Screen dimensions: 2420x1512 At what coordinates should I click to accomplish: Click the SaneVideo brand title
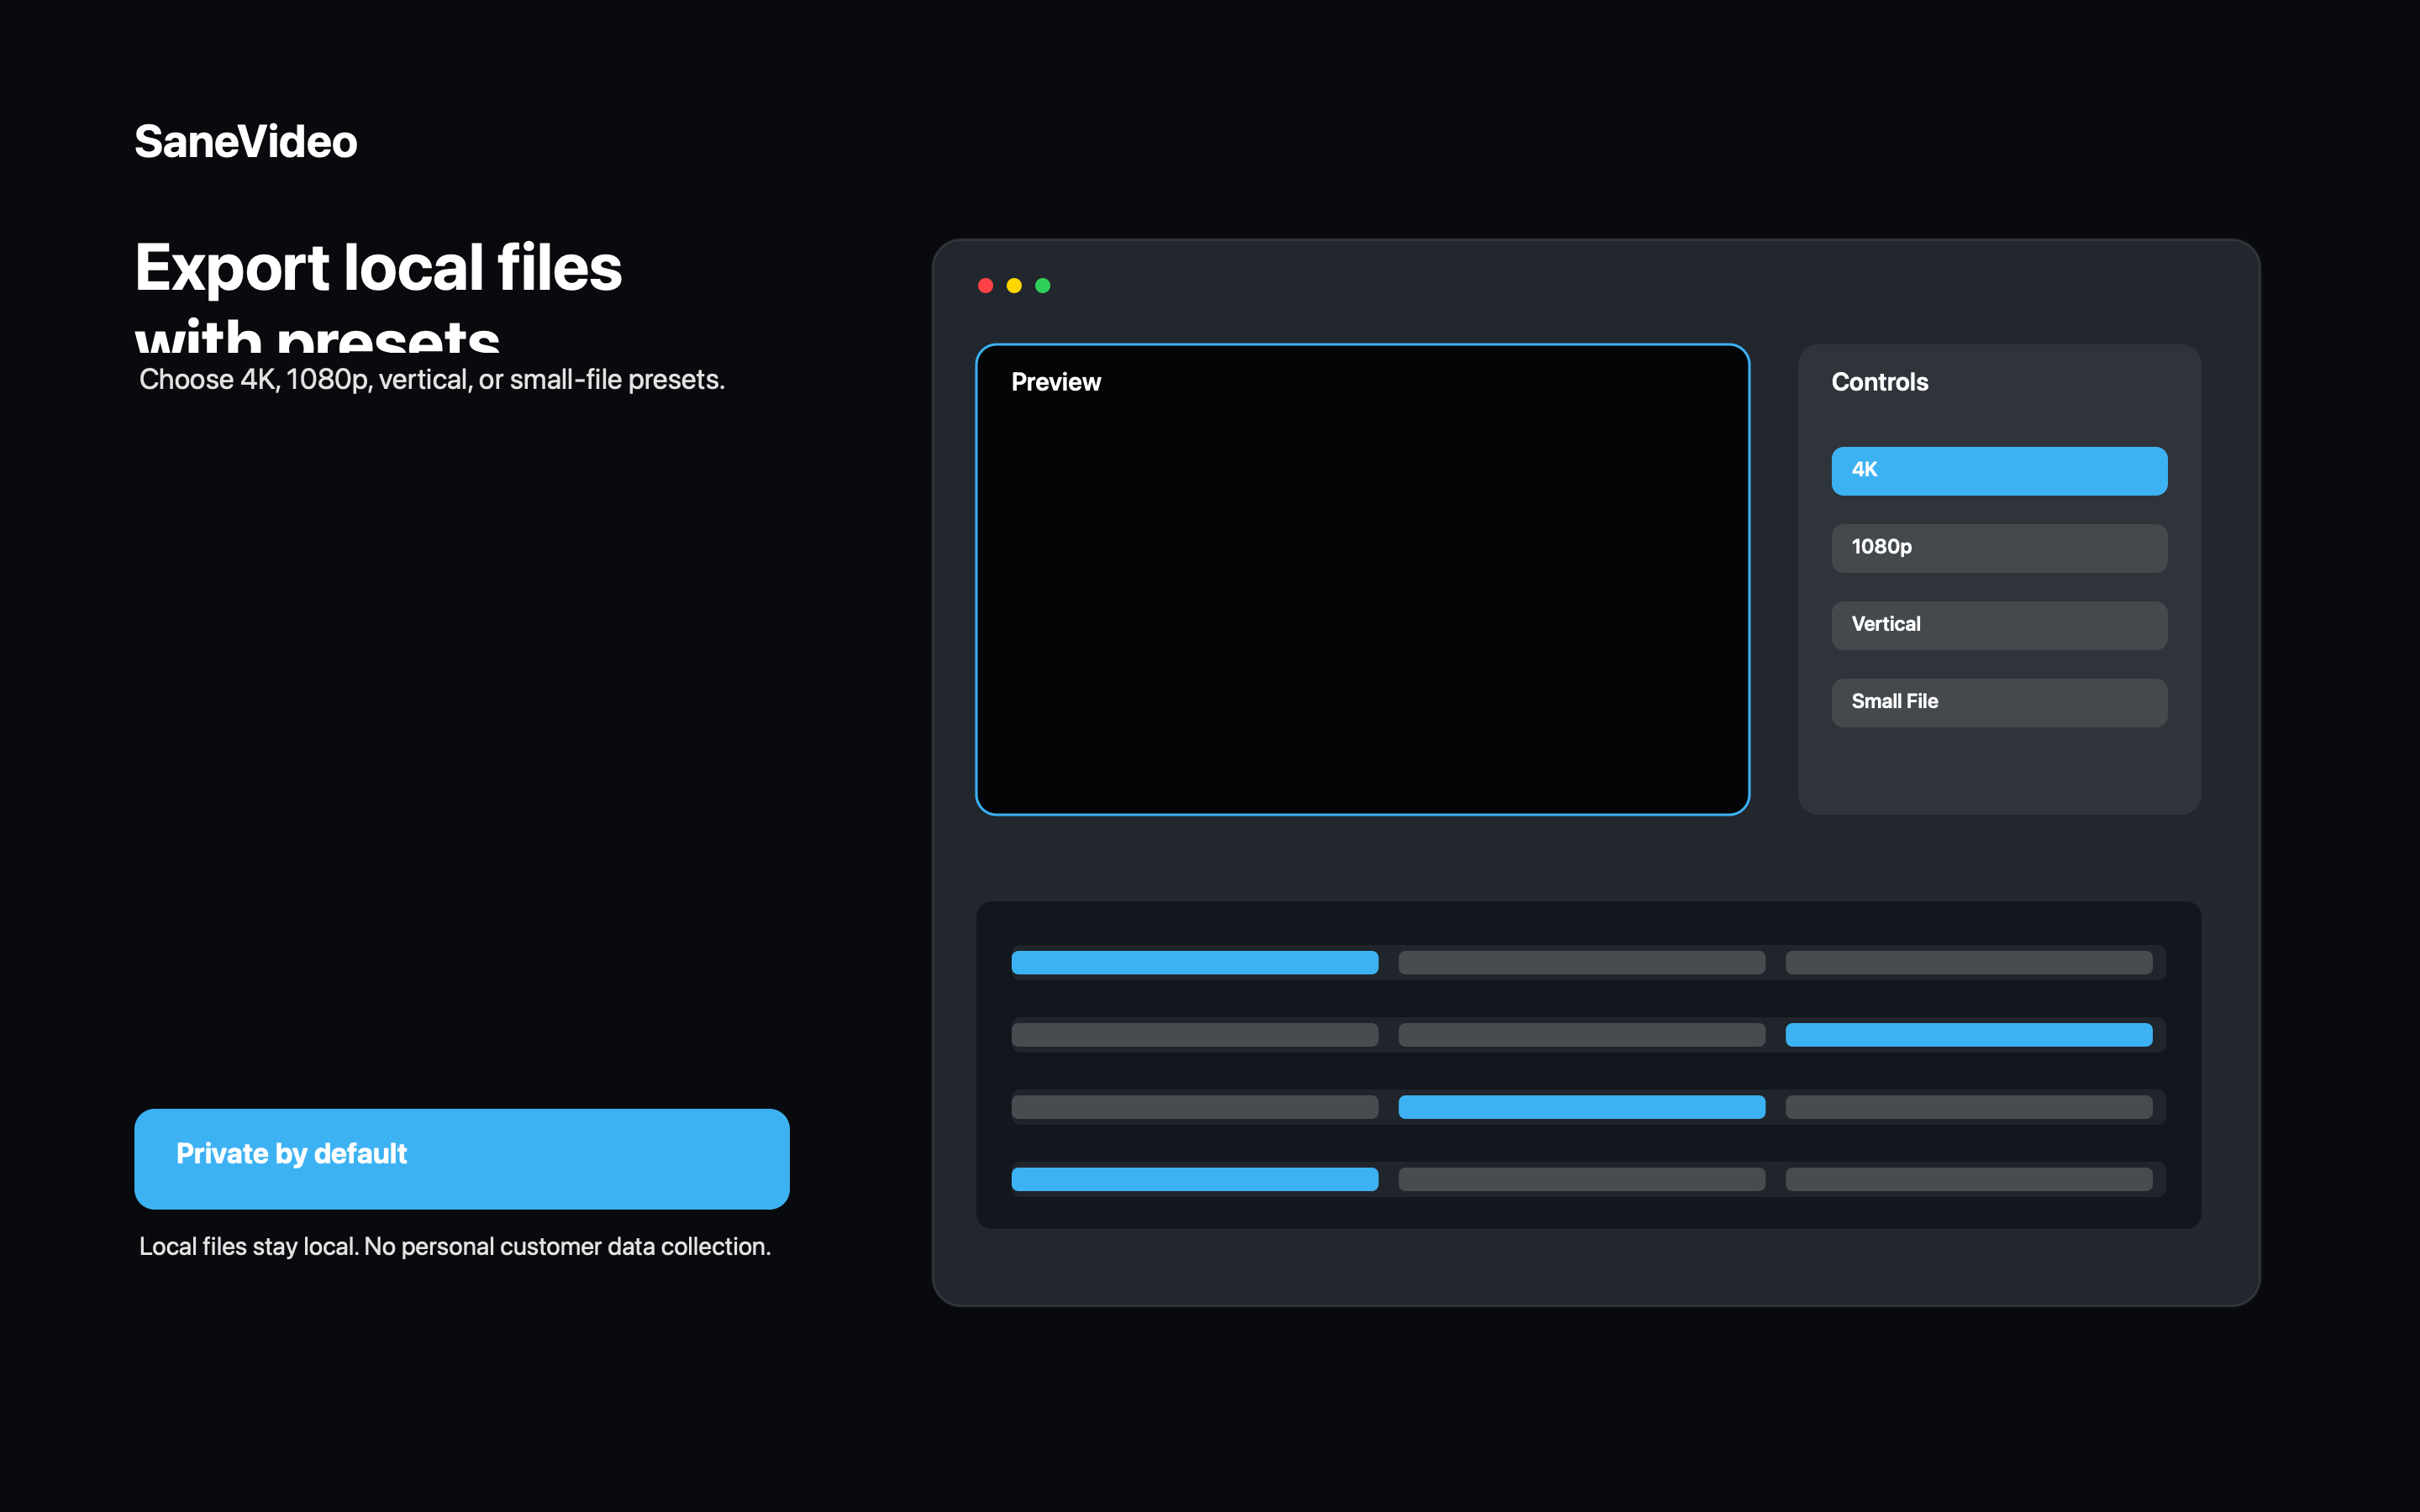[x=246, y=141]
